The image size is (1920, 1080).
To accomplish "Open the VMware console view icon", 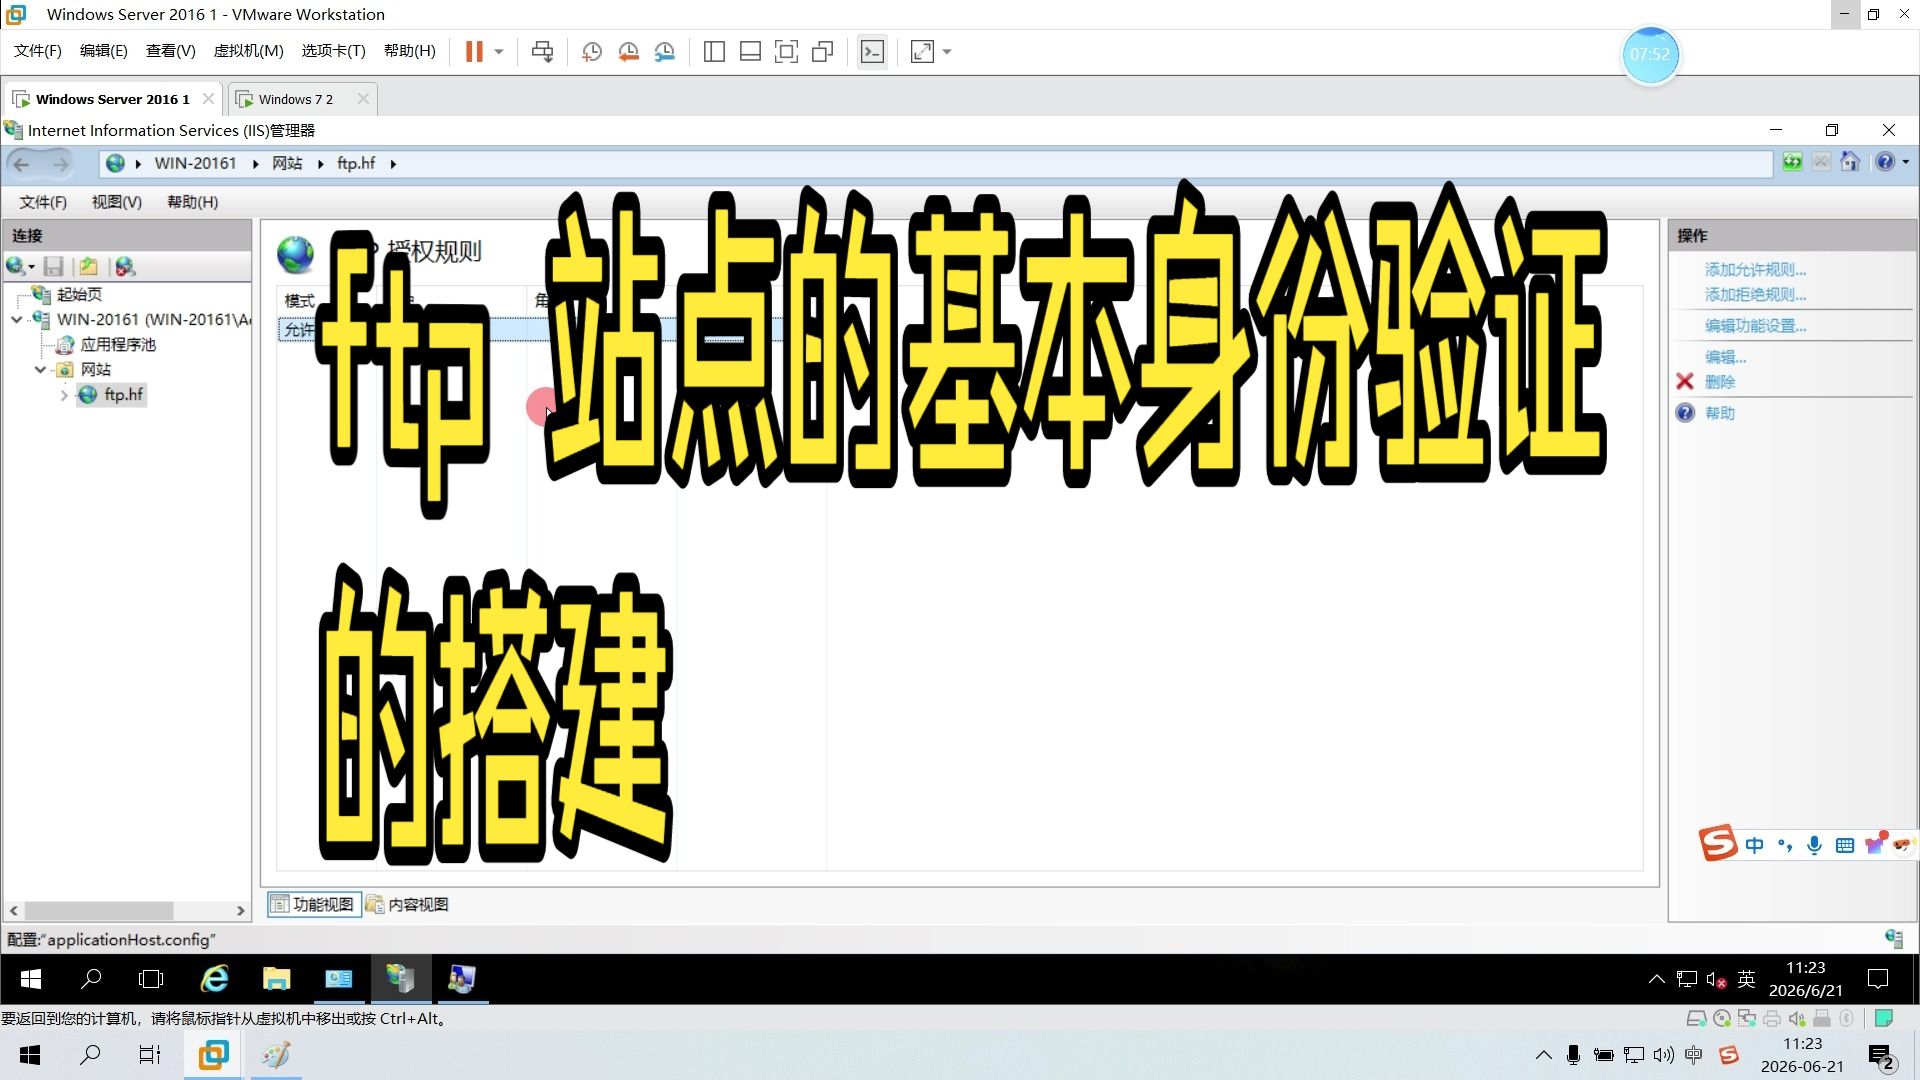I will tap(872, 51).
